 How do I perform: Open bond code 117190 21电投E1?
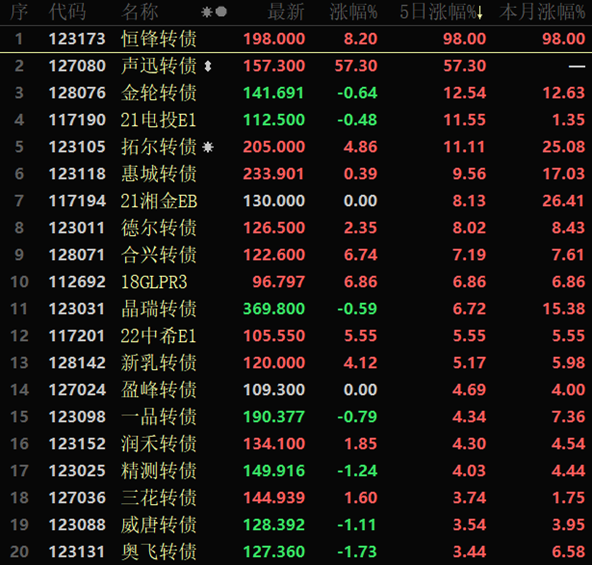(x=296, y=120)
